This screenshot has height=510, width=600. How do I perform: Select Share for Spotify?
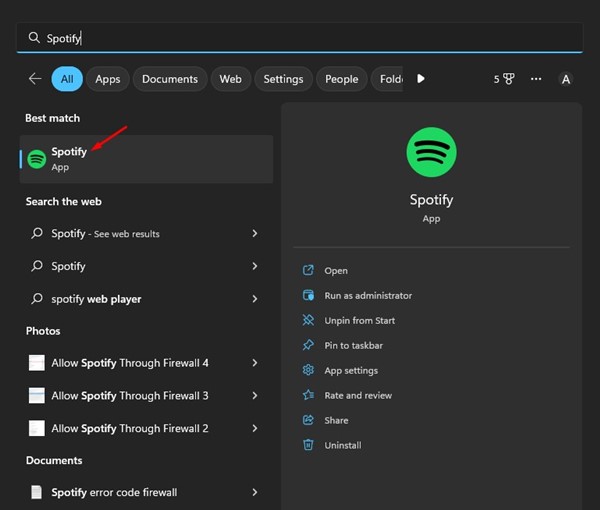pos(336,420)
